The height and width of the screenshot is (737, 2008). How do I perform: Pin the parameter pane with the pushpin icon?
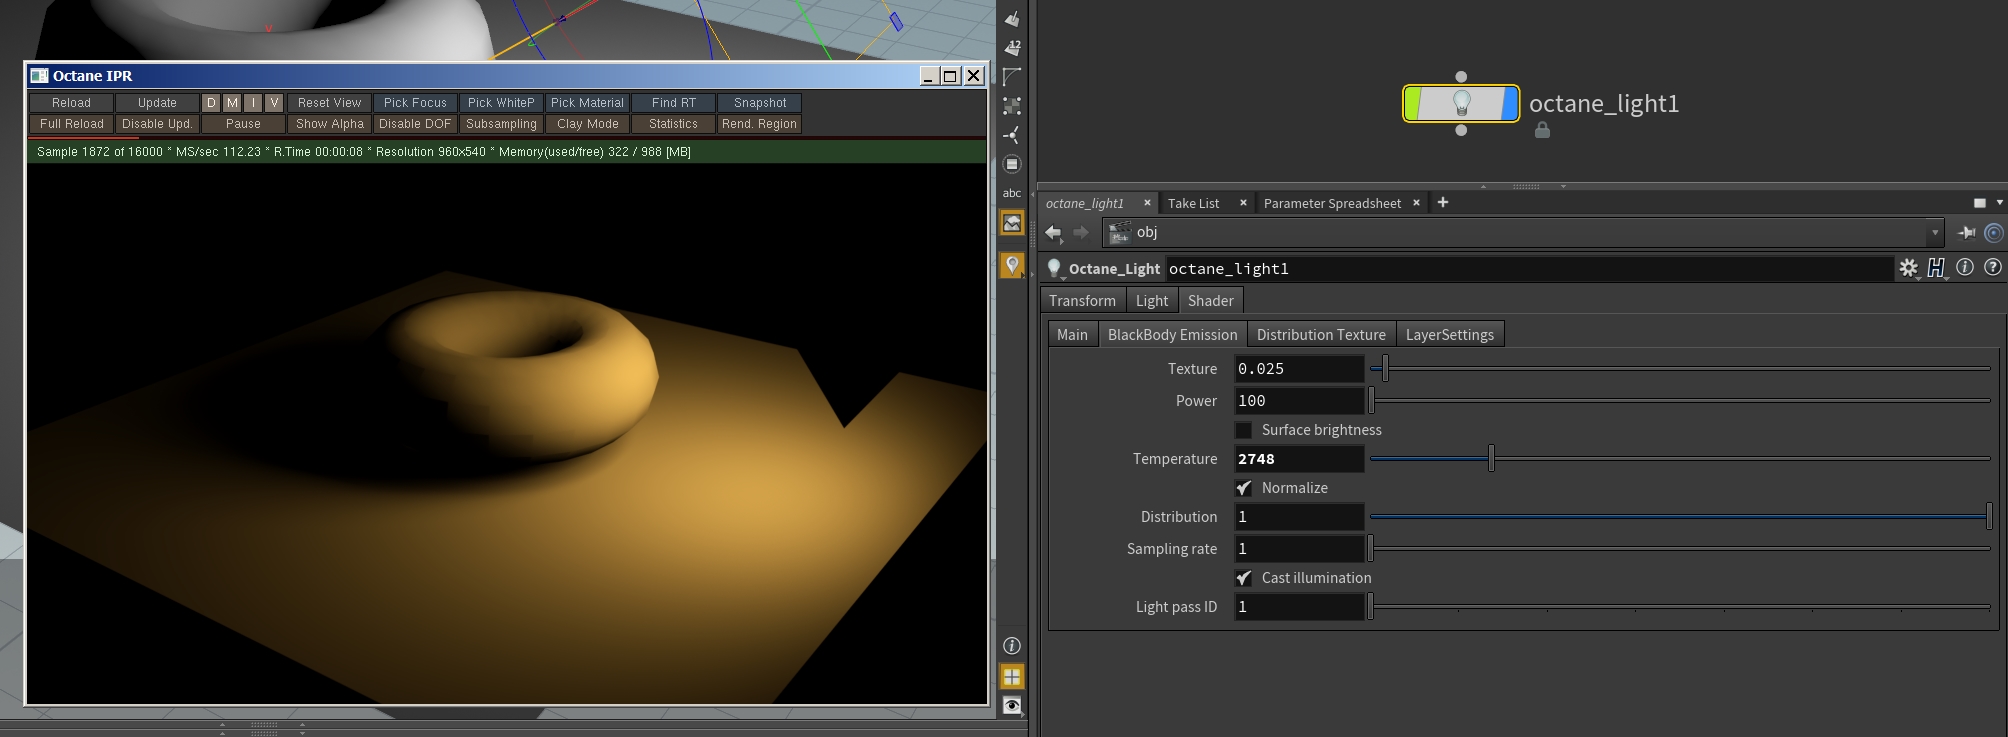[1966, 232]
